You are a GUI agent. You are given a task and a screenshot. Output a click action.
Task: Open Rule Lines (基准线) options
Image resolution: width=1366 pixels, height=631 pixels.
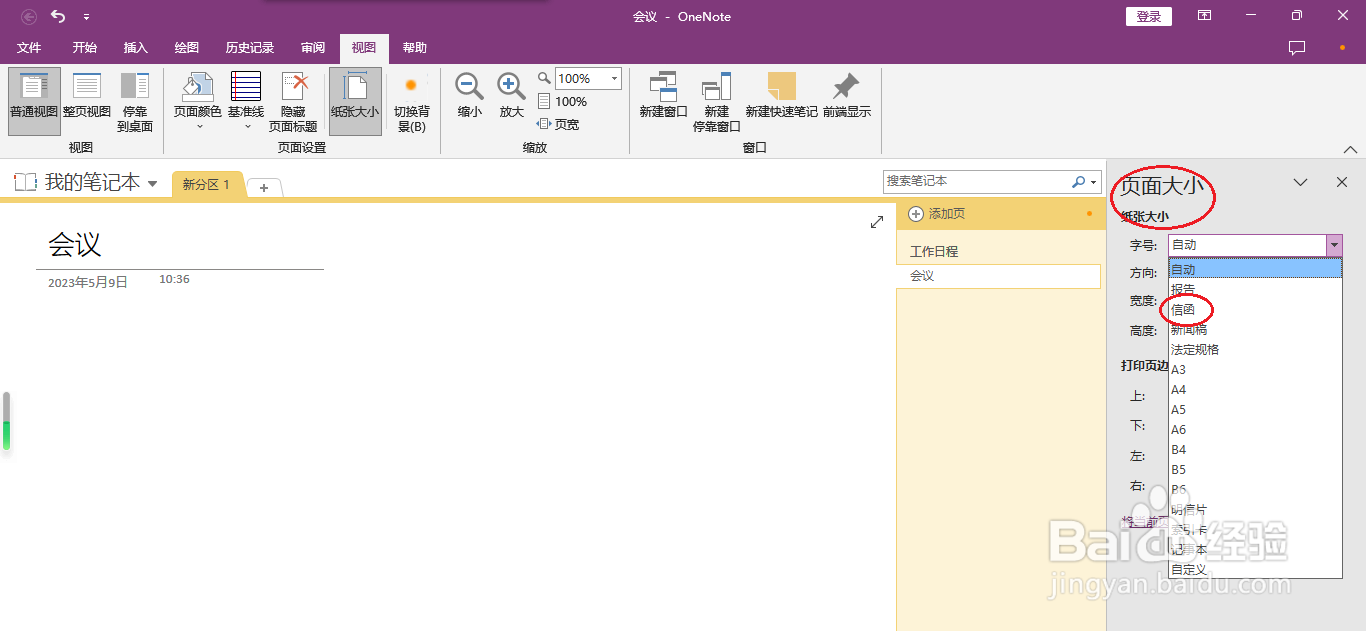point(246,102)
